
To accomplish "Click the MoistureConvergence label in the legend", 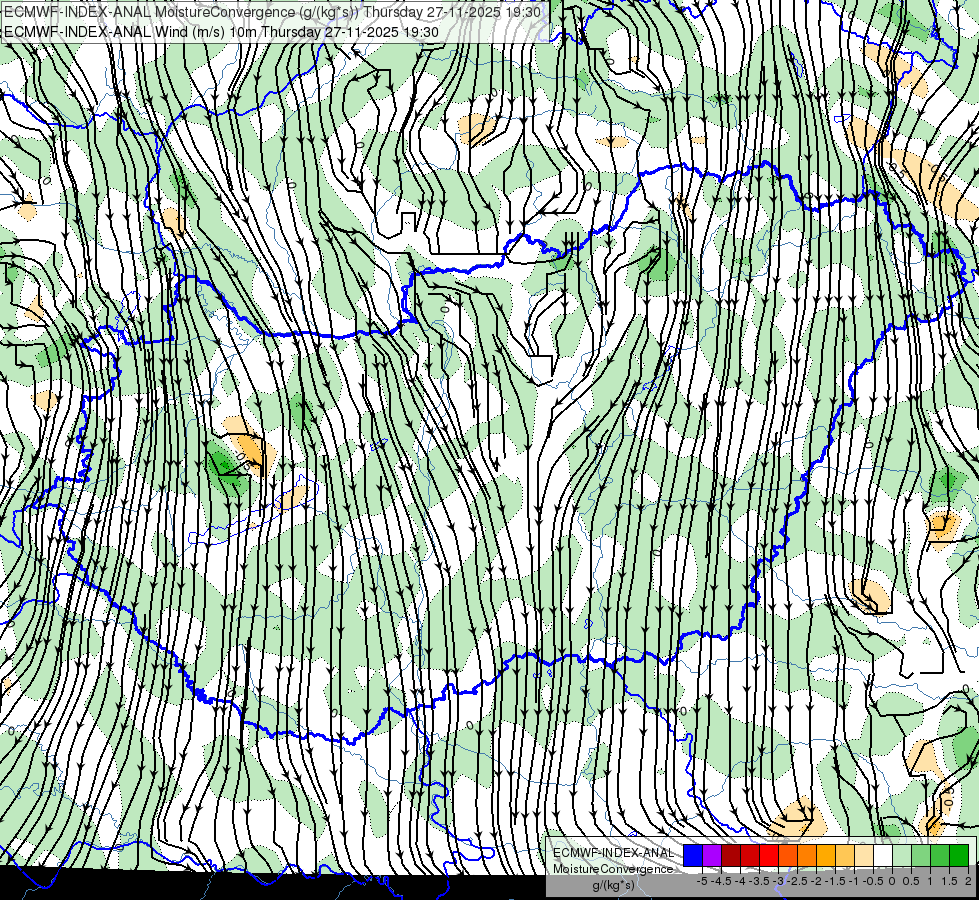I will [x=613, y=869].
